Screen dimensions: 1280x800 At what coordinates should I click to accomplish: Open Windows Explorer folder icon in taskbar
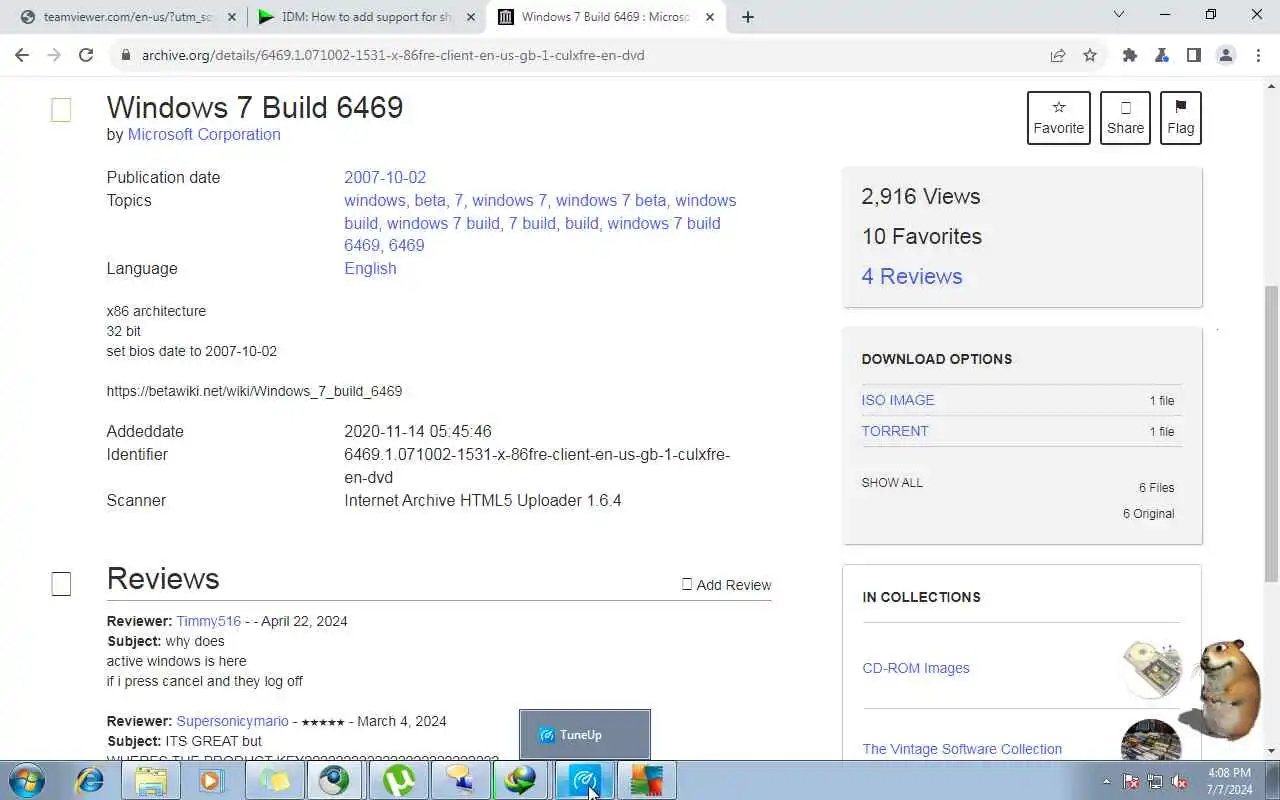coord(151,781)
